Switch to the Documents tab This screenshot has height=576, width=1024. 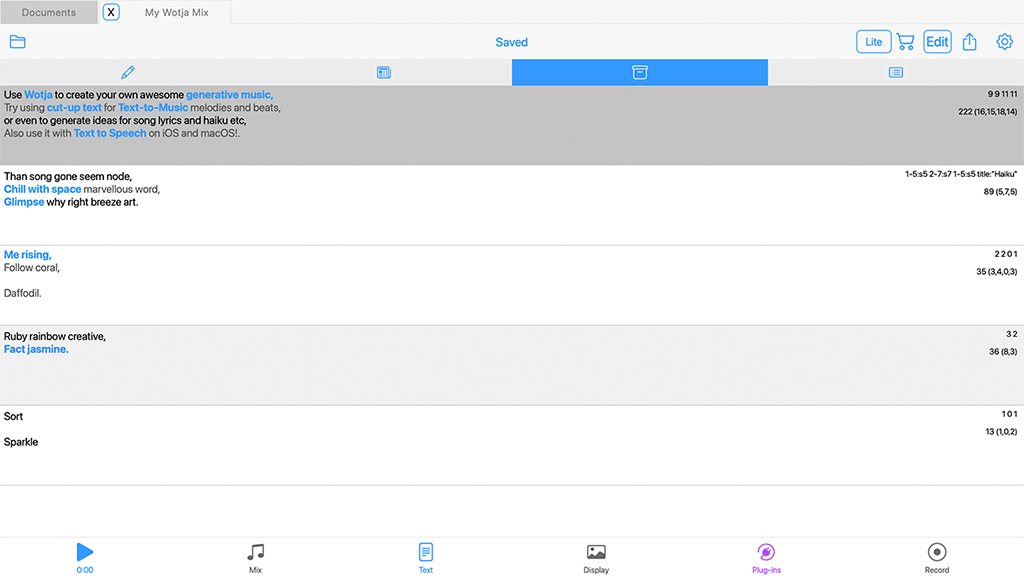pos(49,13)
